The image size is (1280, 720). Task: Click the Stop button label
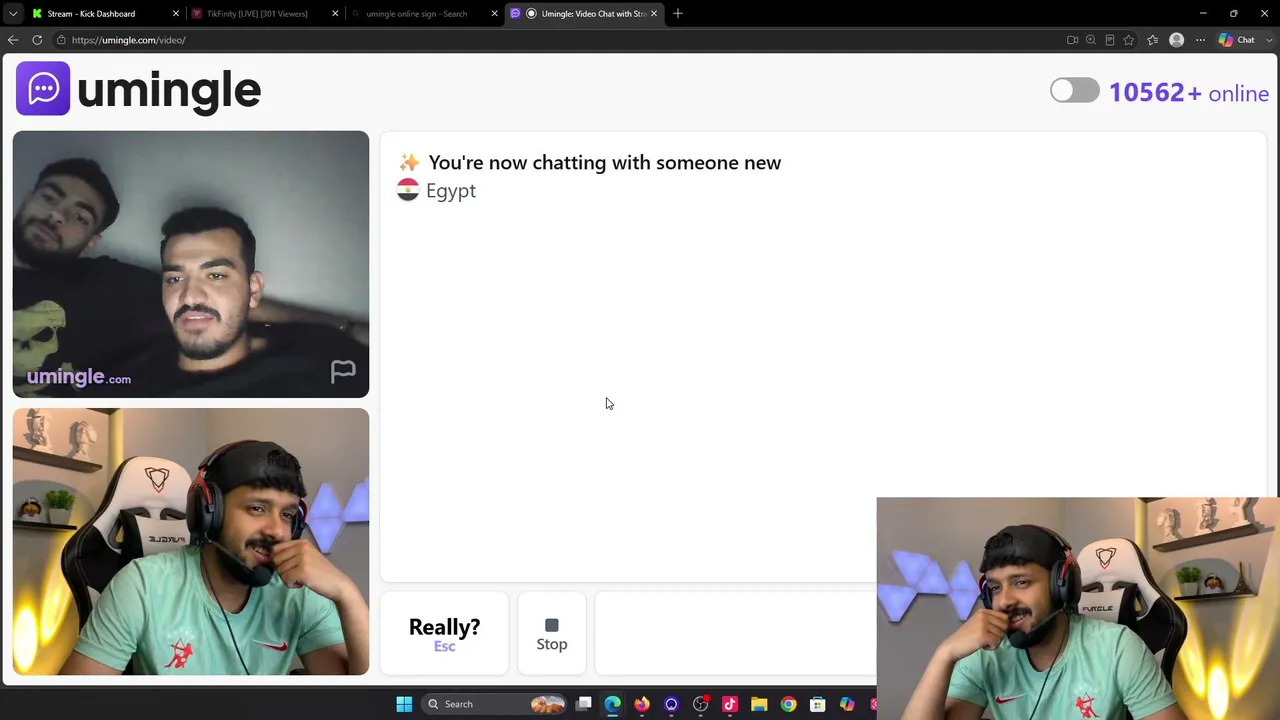tap(551, 644)
